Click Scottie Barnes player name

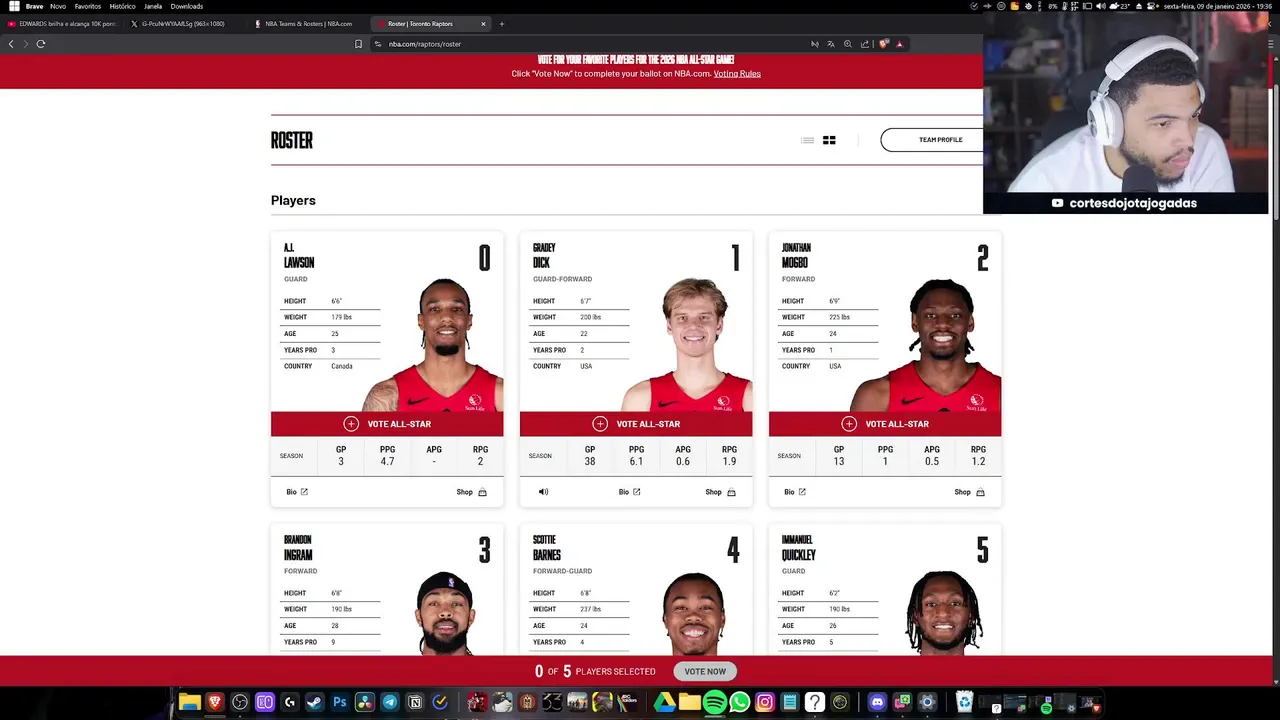pos(547,548)
